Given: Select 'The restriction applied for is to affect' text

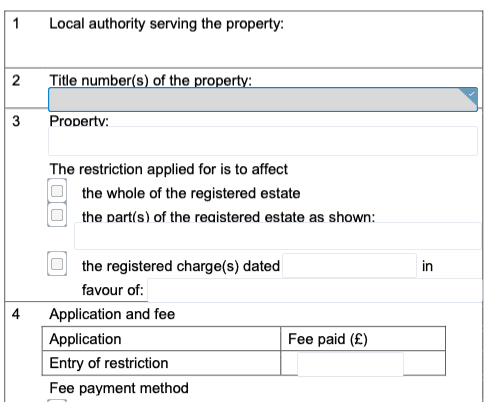Looking at the screenshot, I should (x=168, y=169).
